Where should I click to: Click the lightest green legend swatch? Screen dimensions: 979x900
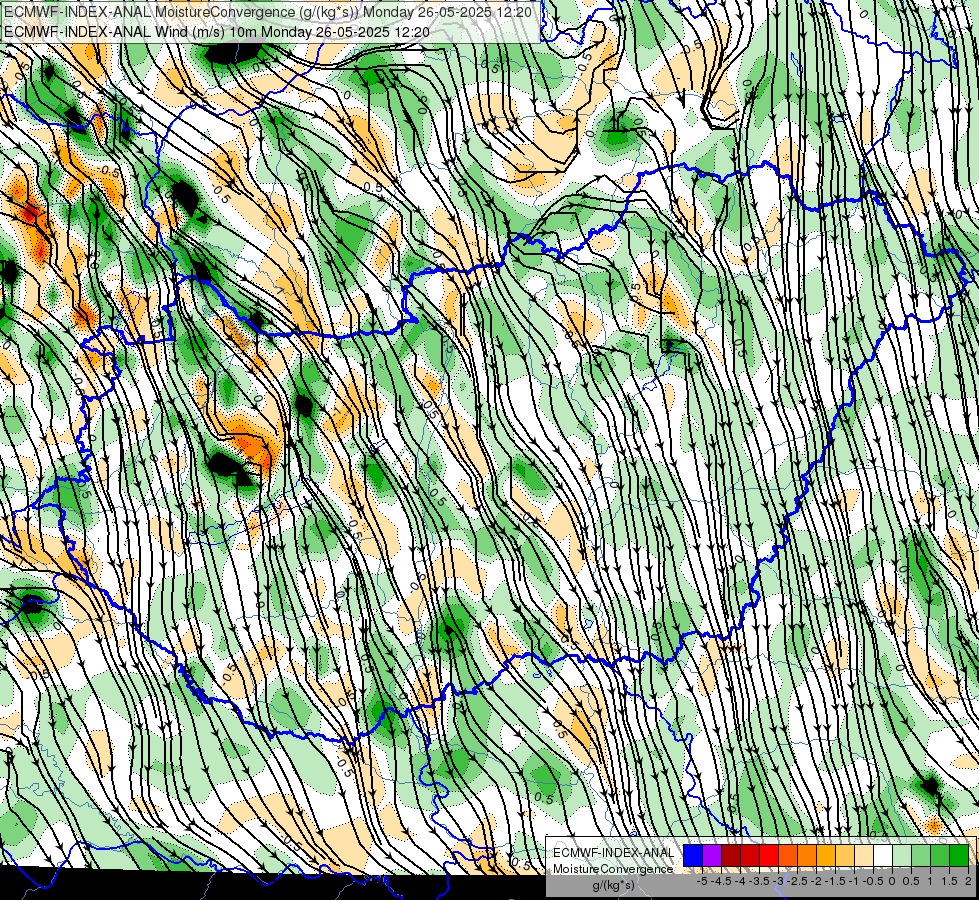point(902,856)
